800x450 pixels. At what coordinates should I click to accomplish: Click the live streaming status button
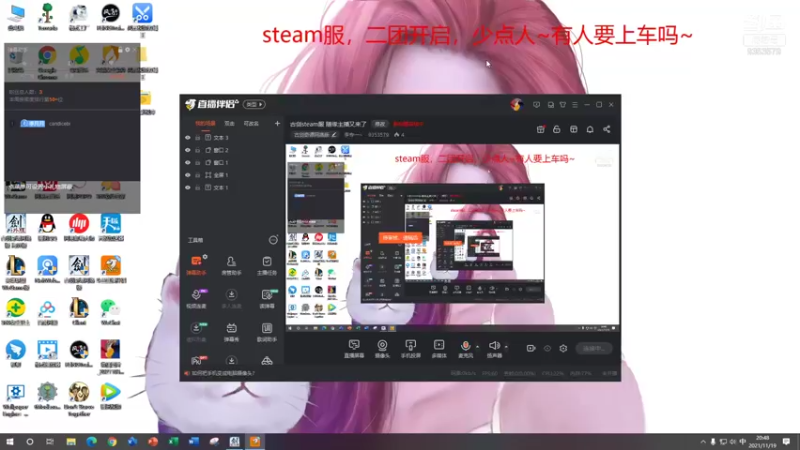tap(594, 348)
